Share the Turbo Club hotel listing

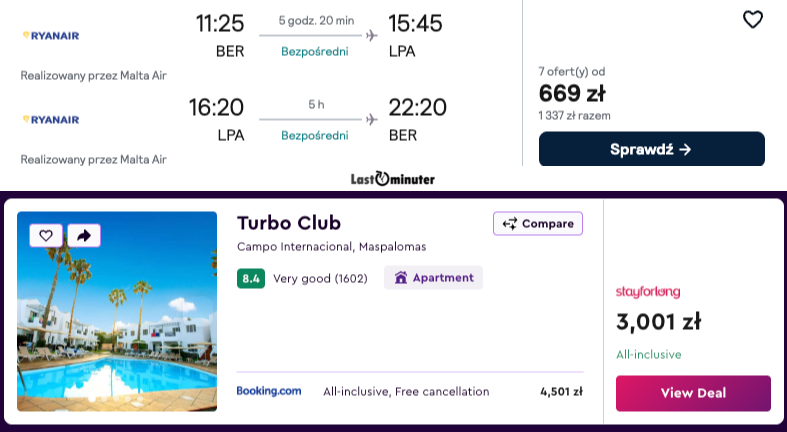(x=84, y=235)
